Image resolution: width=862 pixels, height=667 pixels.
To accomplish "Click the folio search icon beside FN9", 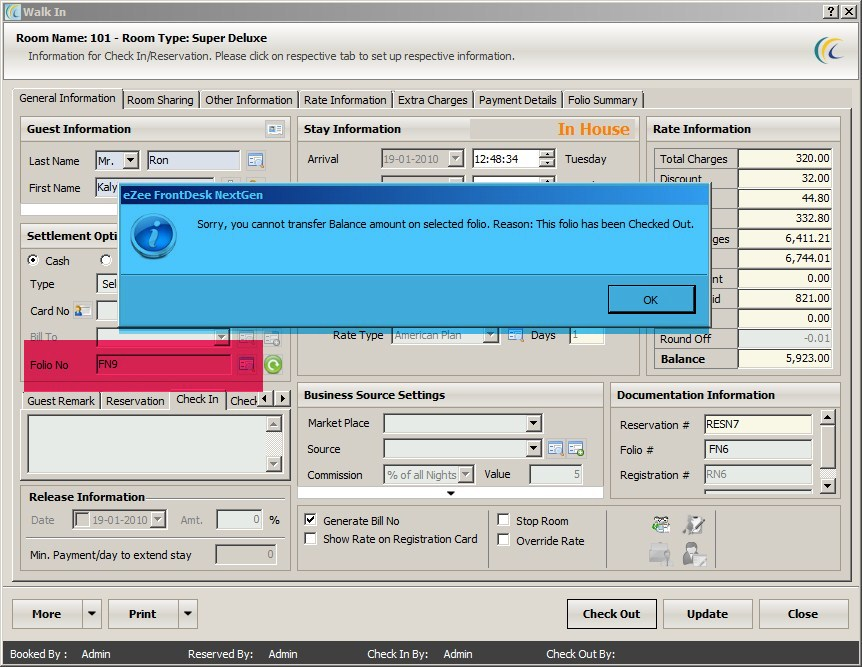I will pos(246,364).
